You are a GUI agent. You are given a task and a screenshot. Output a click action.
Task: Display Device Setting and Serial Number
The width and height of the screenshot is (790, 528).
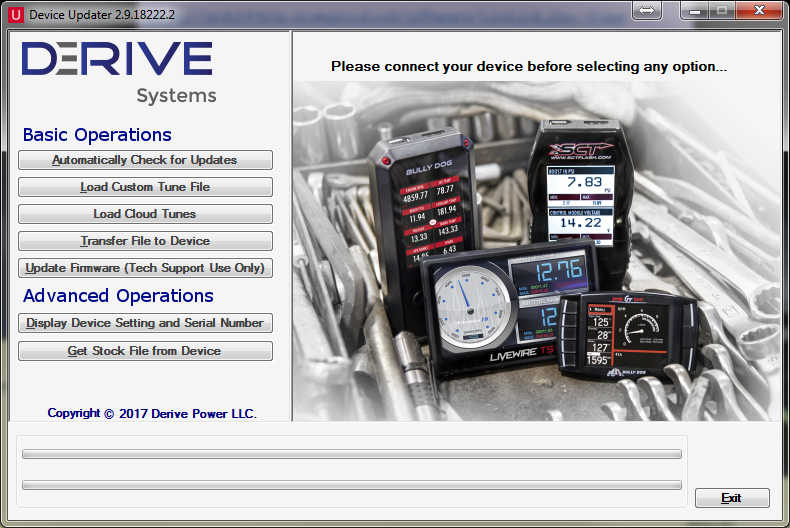[145, 323]
